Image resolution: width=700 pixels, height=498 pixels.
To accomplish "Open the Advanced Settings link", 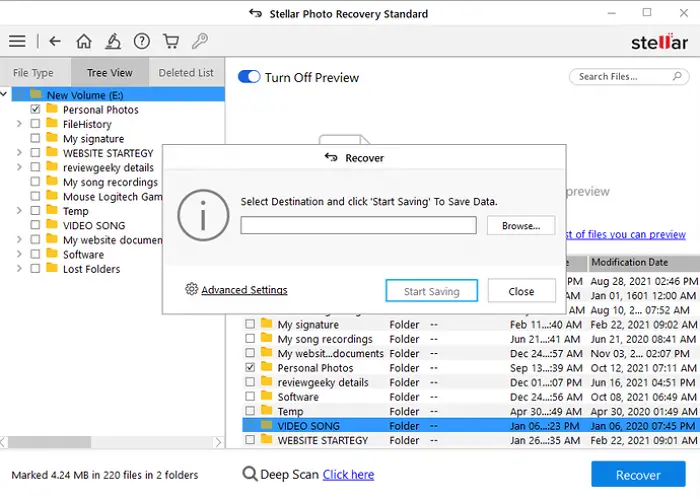I will pyautogui.click(x=244, y=290).
